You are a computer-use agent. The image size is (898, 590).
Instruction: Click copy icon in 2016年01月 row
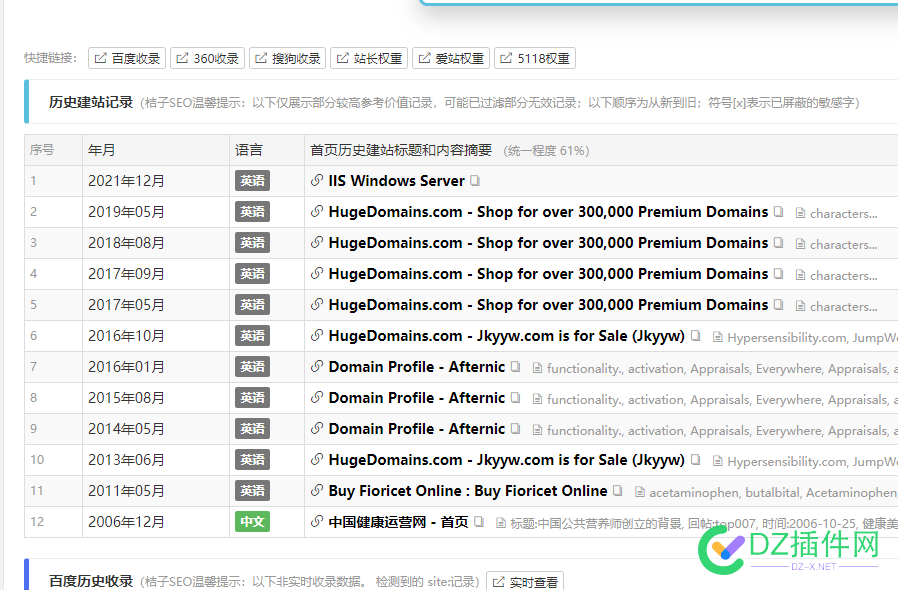515,366
